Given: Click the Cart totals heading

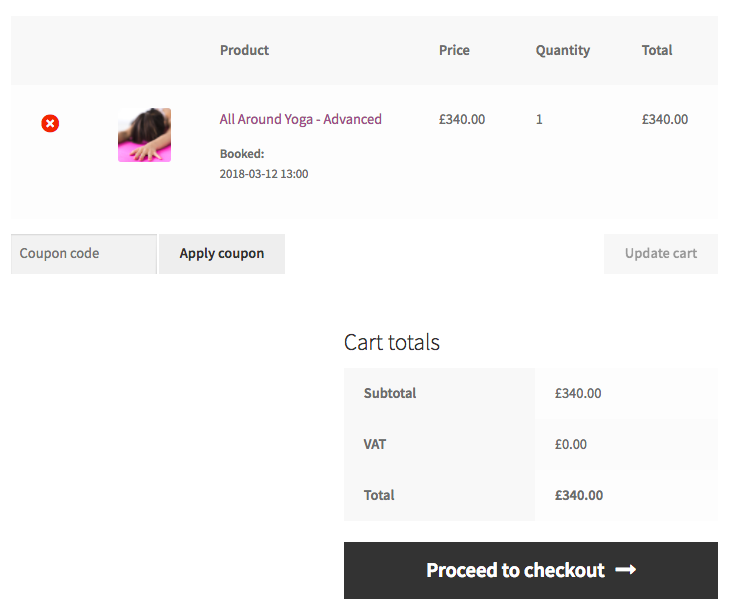Looking at the screenshot, I should (x=392, y=342).
